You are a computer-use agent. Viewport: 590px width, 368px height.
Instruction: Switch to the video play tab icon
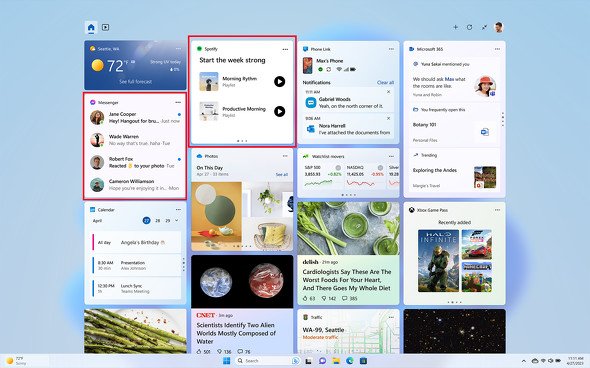pos(105,27)
